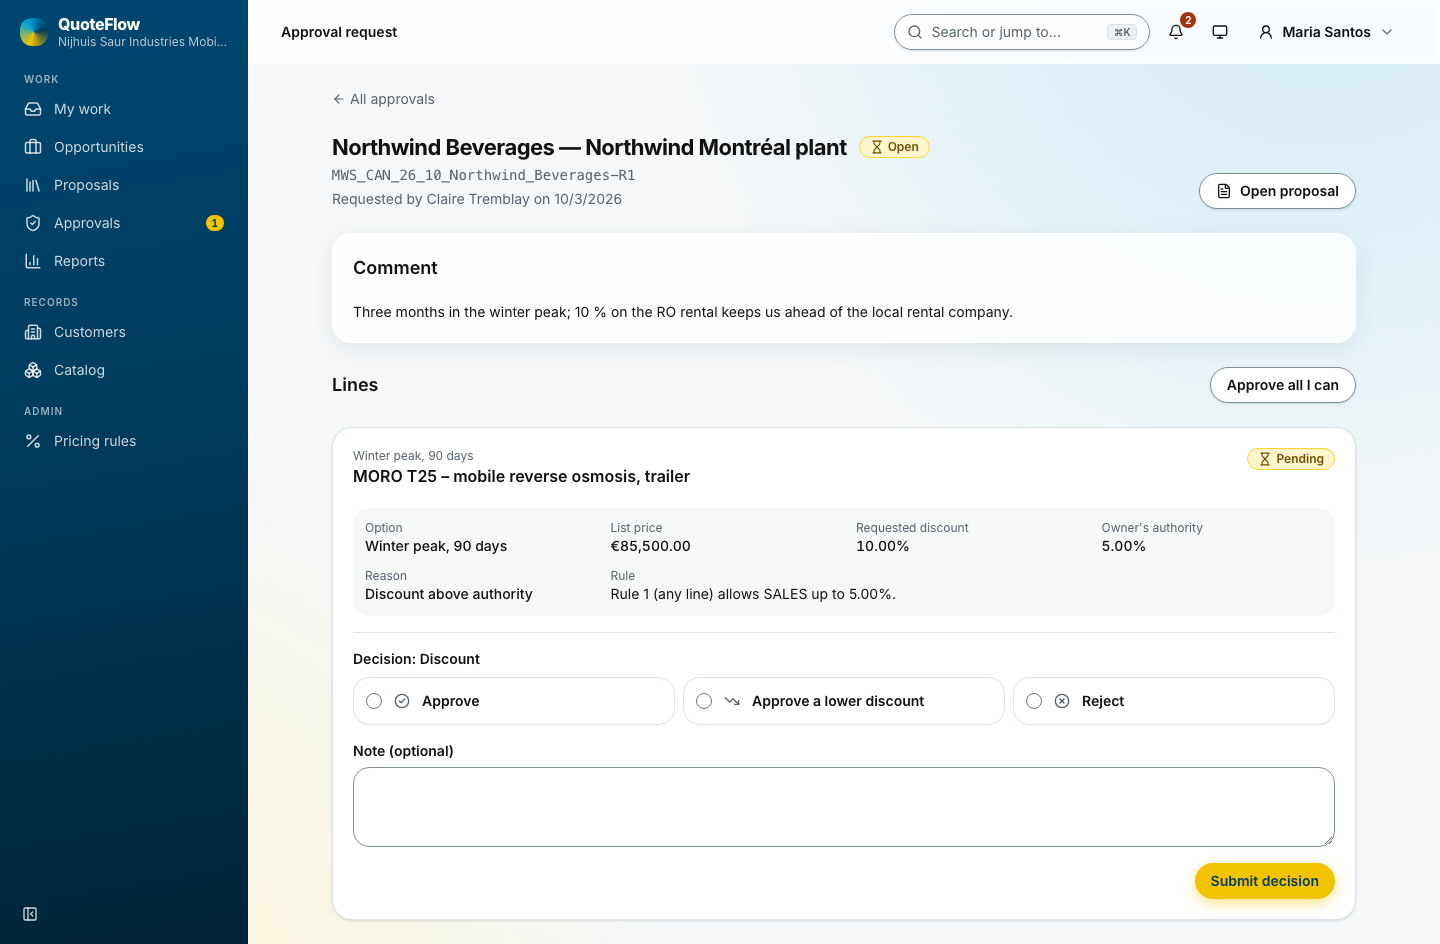This screenshot has width=1440, height=944.
Task: Navigate to Reports section
Action: [124, 261]
